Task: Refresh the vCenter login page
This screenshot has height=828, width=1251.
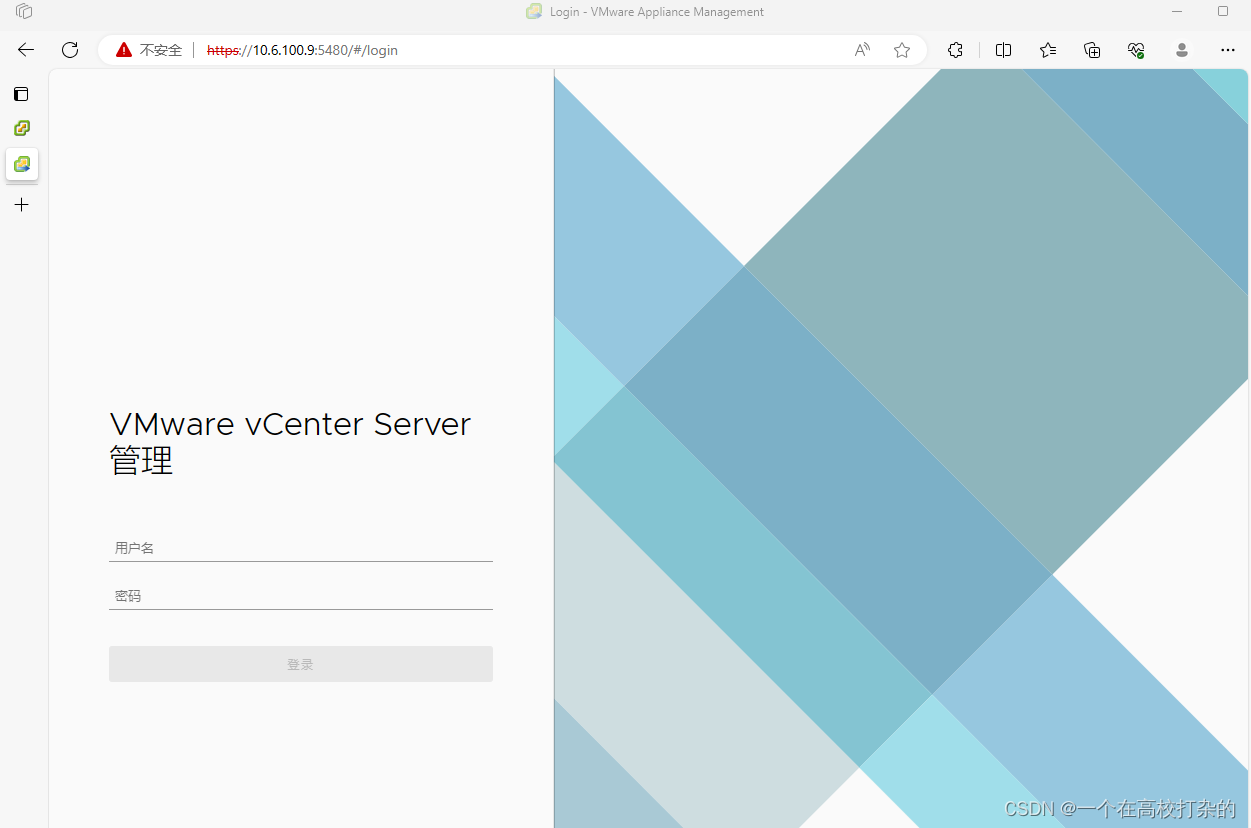Action: (70, 50)
